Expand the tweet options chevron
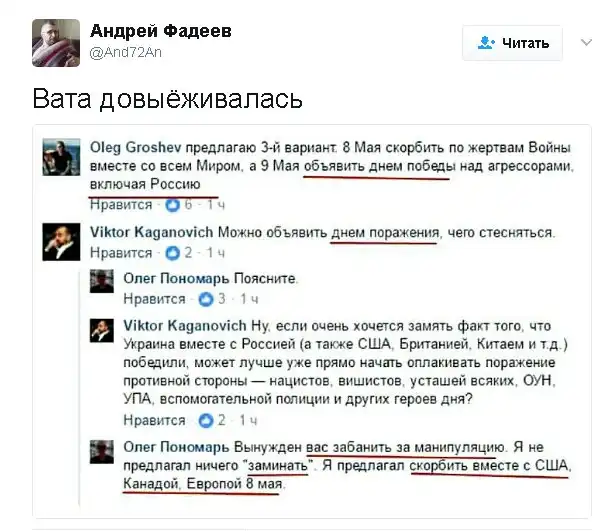 tap(586, 42)
